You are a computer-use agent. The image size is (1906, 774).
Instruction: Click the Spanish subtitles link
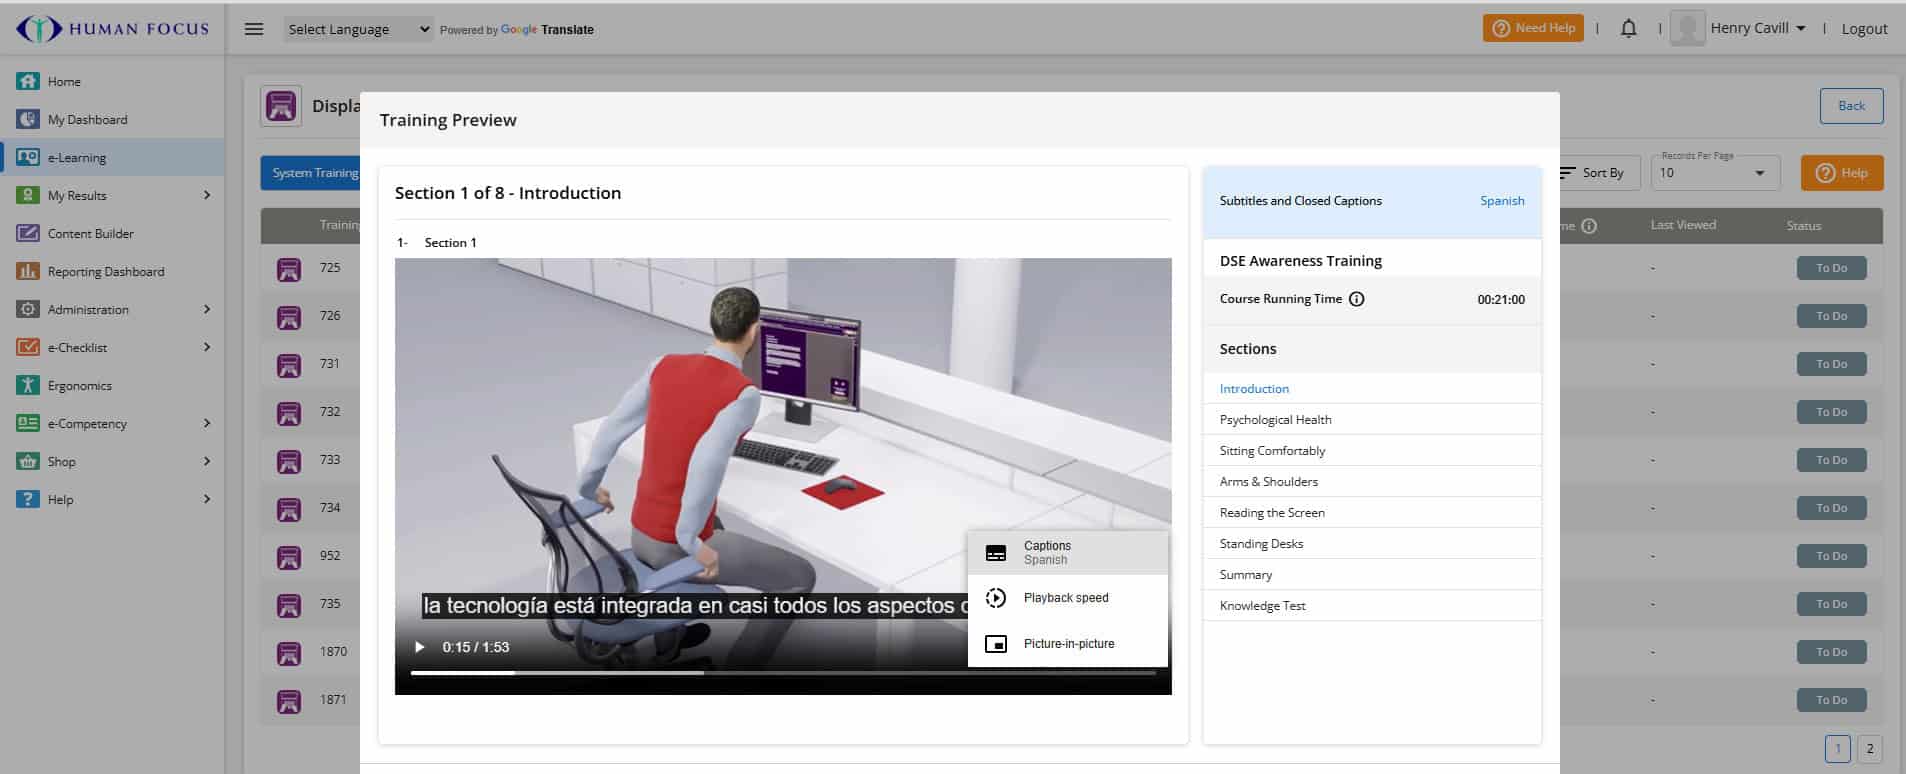(x=1502, y=201)
